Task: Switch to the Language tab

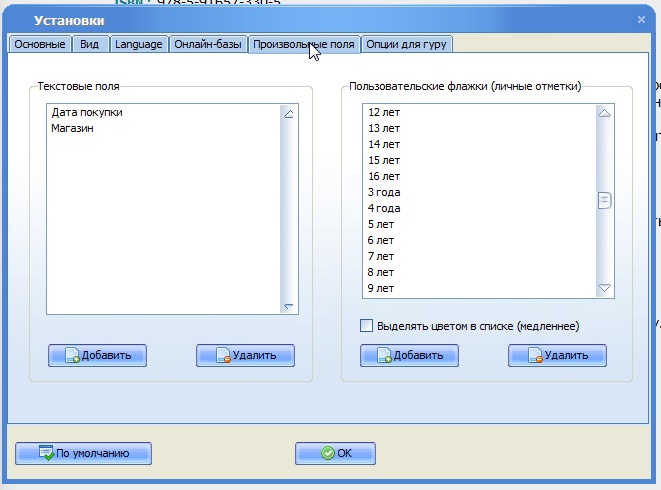Action: coord(138,44)
